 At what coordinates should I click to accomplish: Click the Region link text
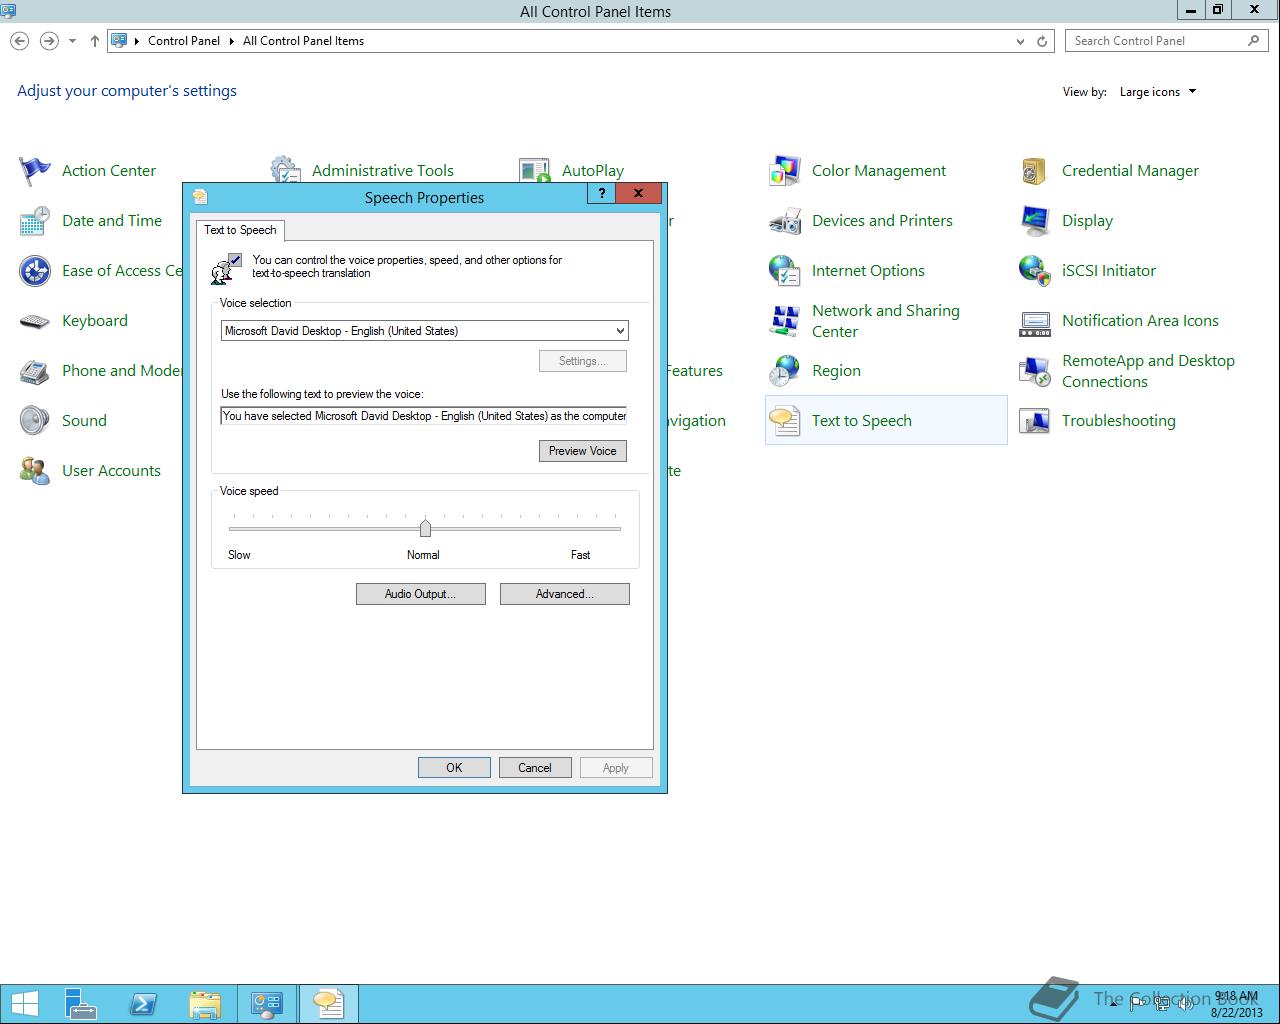click(x=836, y=371)
